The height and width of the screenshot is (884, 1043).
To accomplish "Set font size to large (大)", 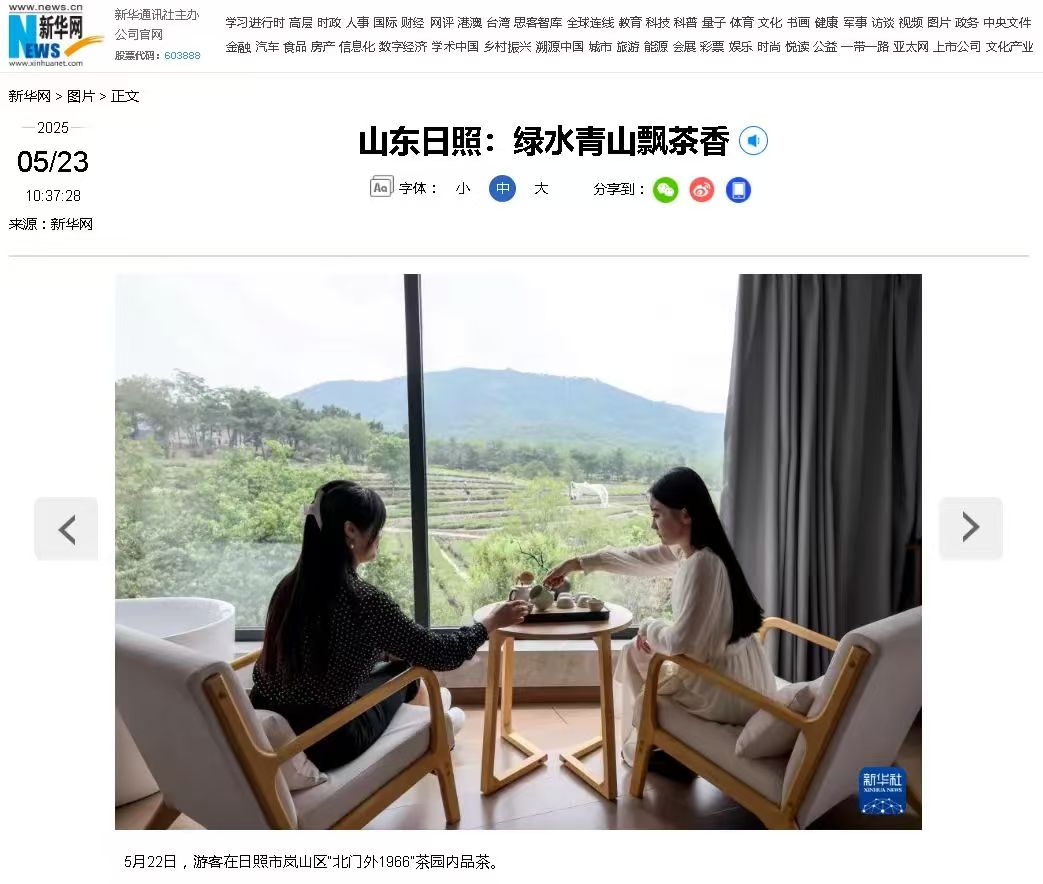I will (541, 189).
